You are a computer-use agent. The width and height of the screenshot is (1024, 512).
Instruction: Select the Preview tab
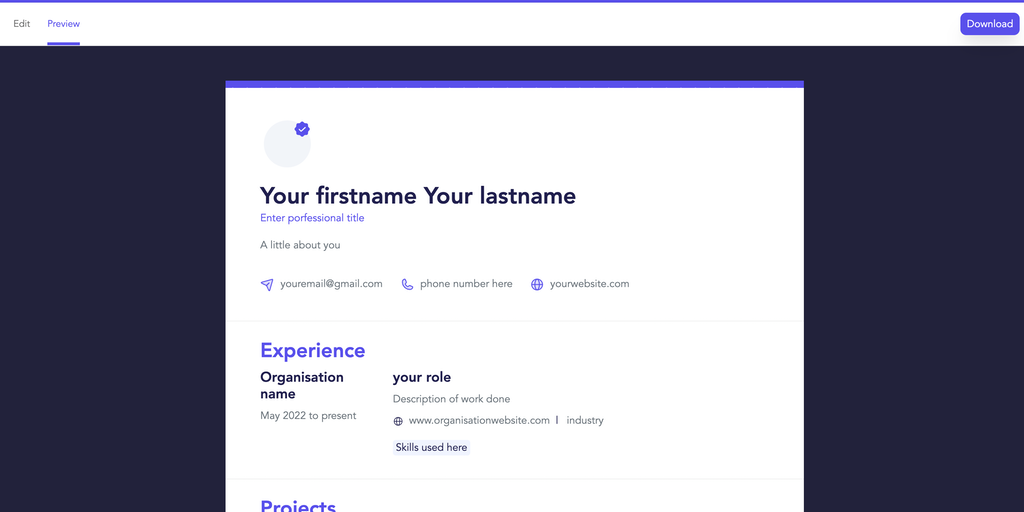tap(64, 24)
